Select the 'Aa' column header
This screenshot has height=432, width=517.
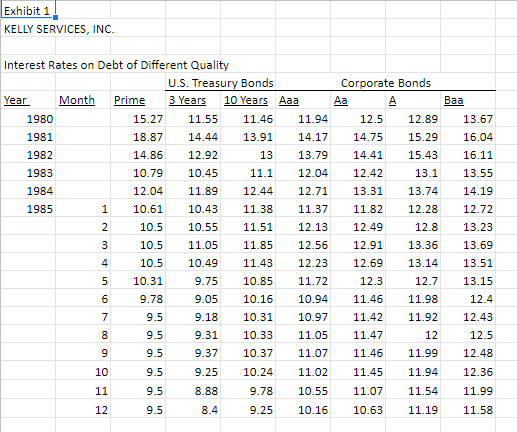click(358, 100)
